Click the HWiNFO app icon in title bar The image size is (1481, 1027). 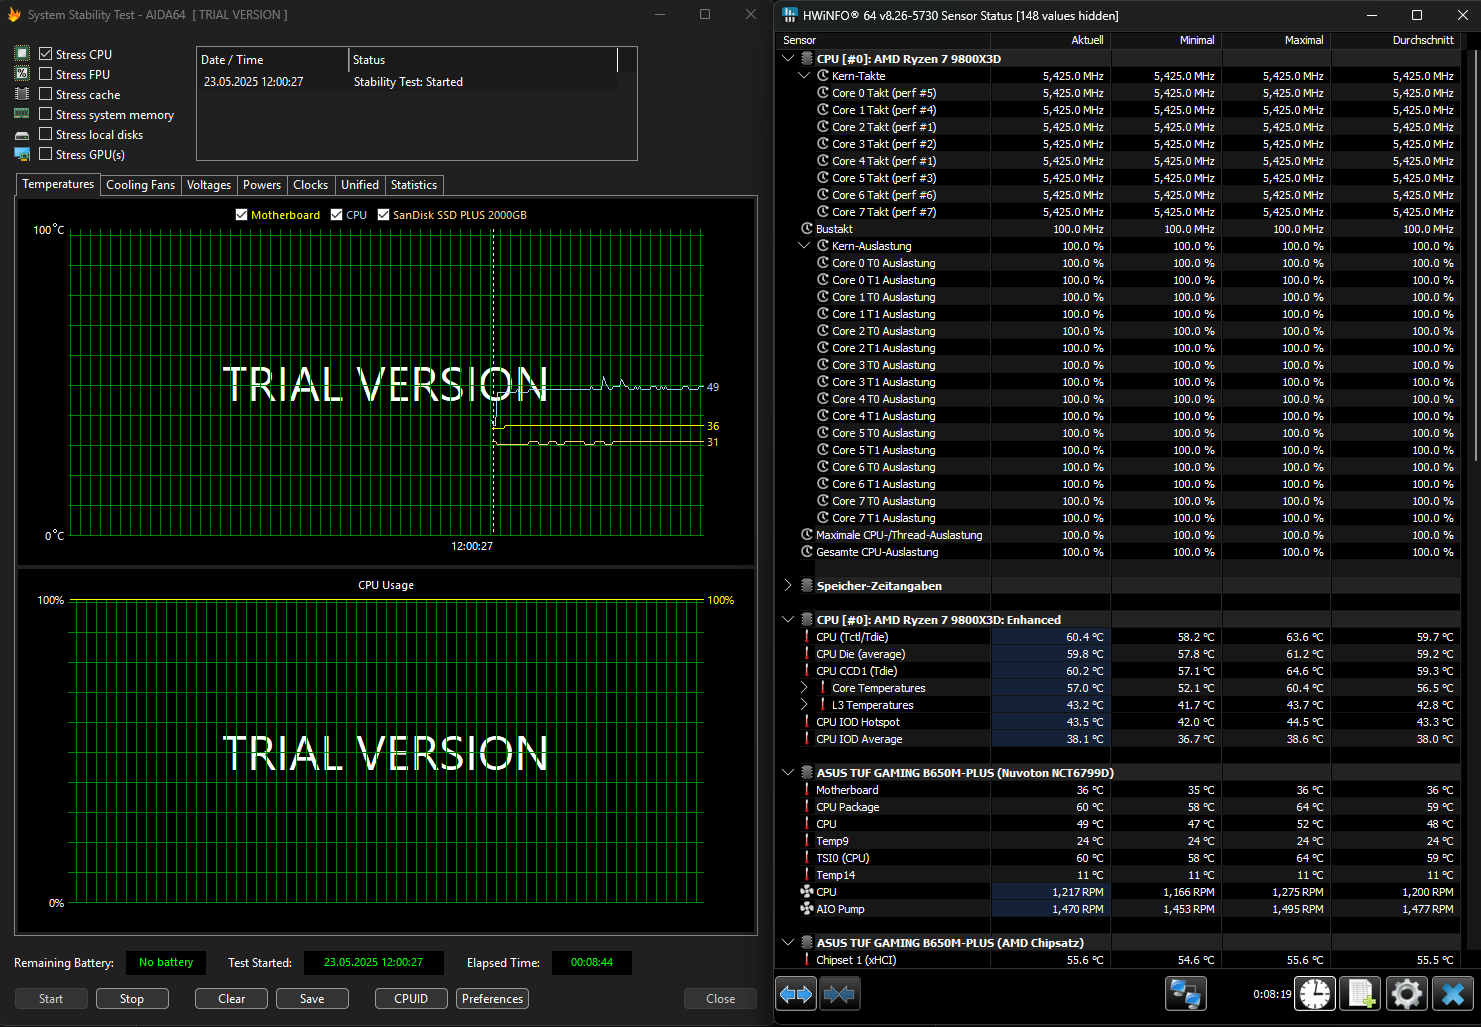tap(789, 15)
